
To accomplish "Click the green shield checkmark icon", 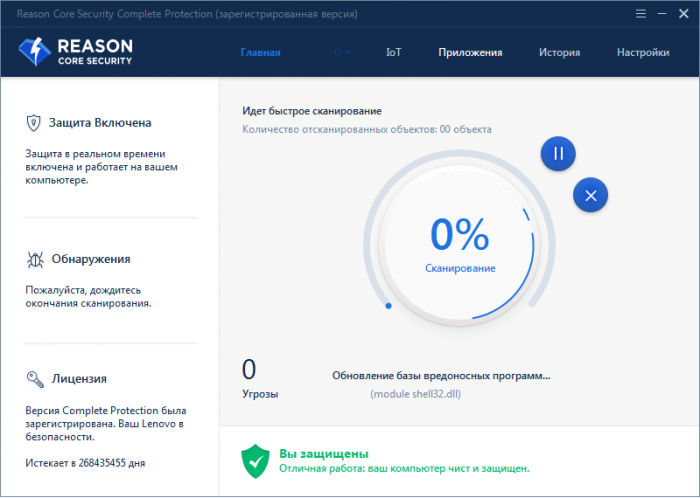I will (255, 461).
